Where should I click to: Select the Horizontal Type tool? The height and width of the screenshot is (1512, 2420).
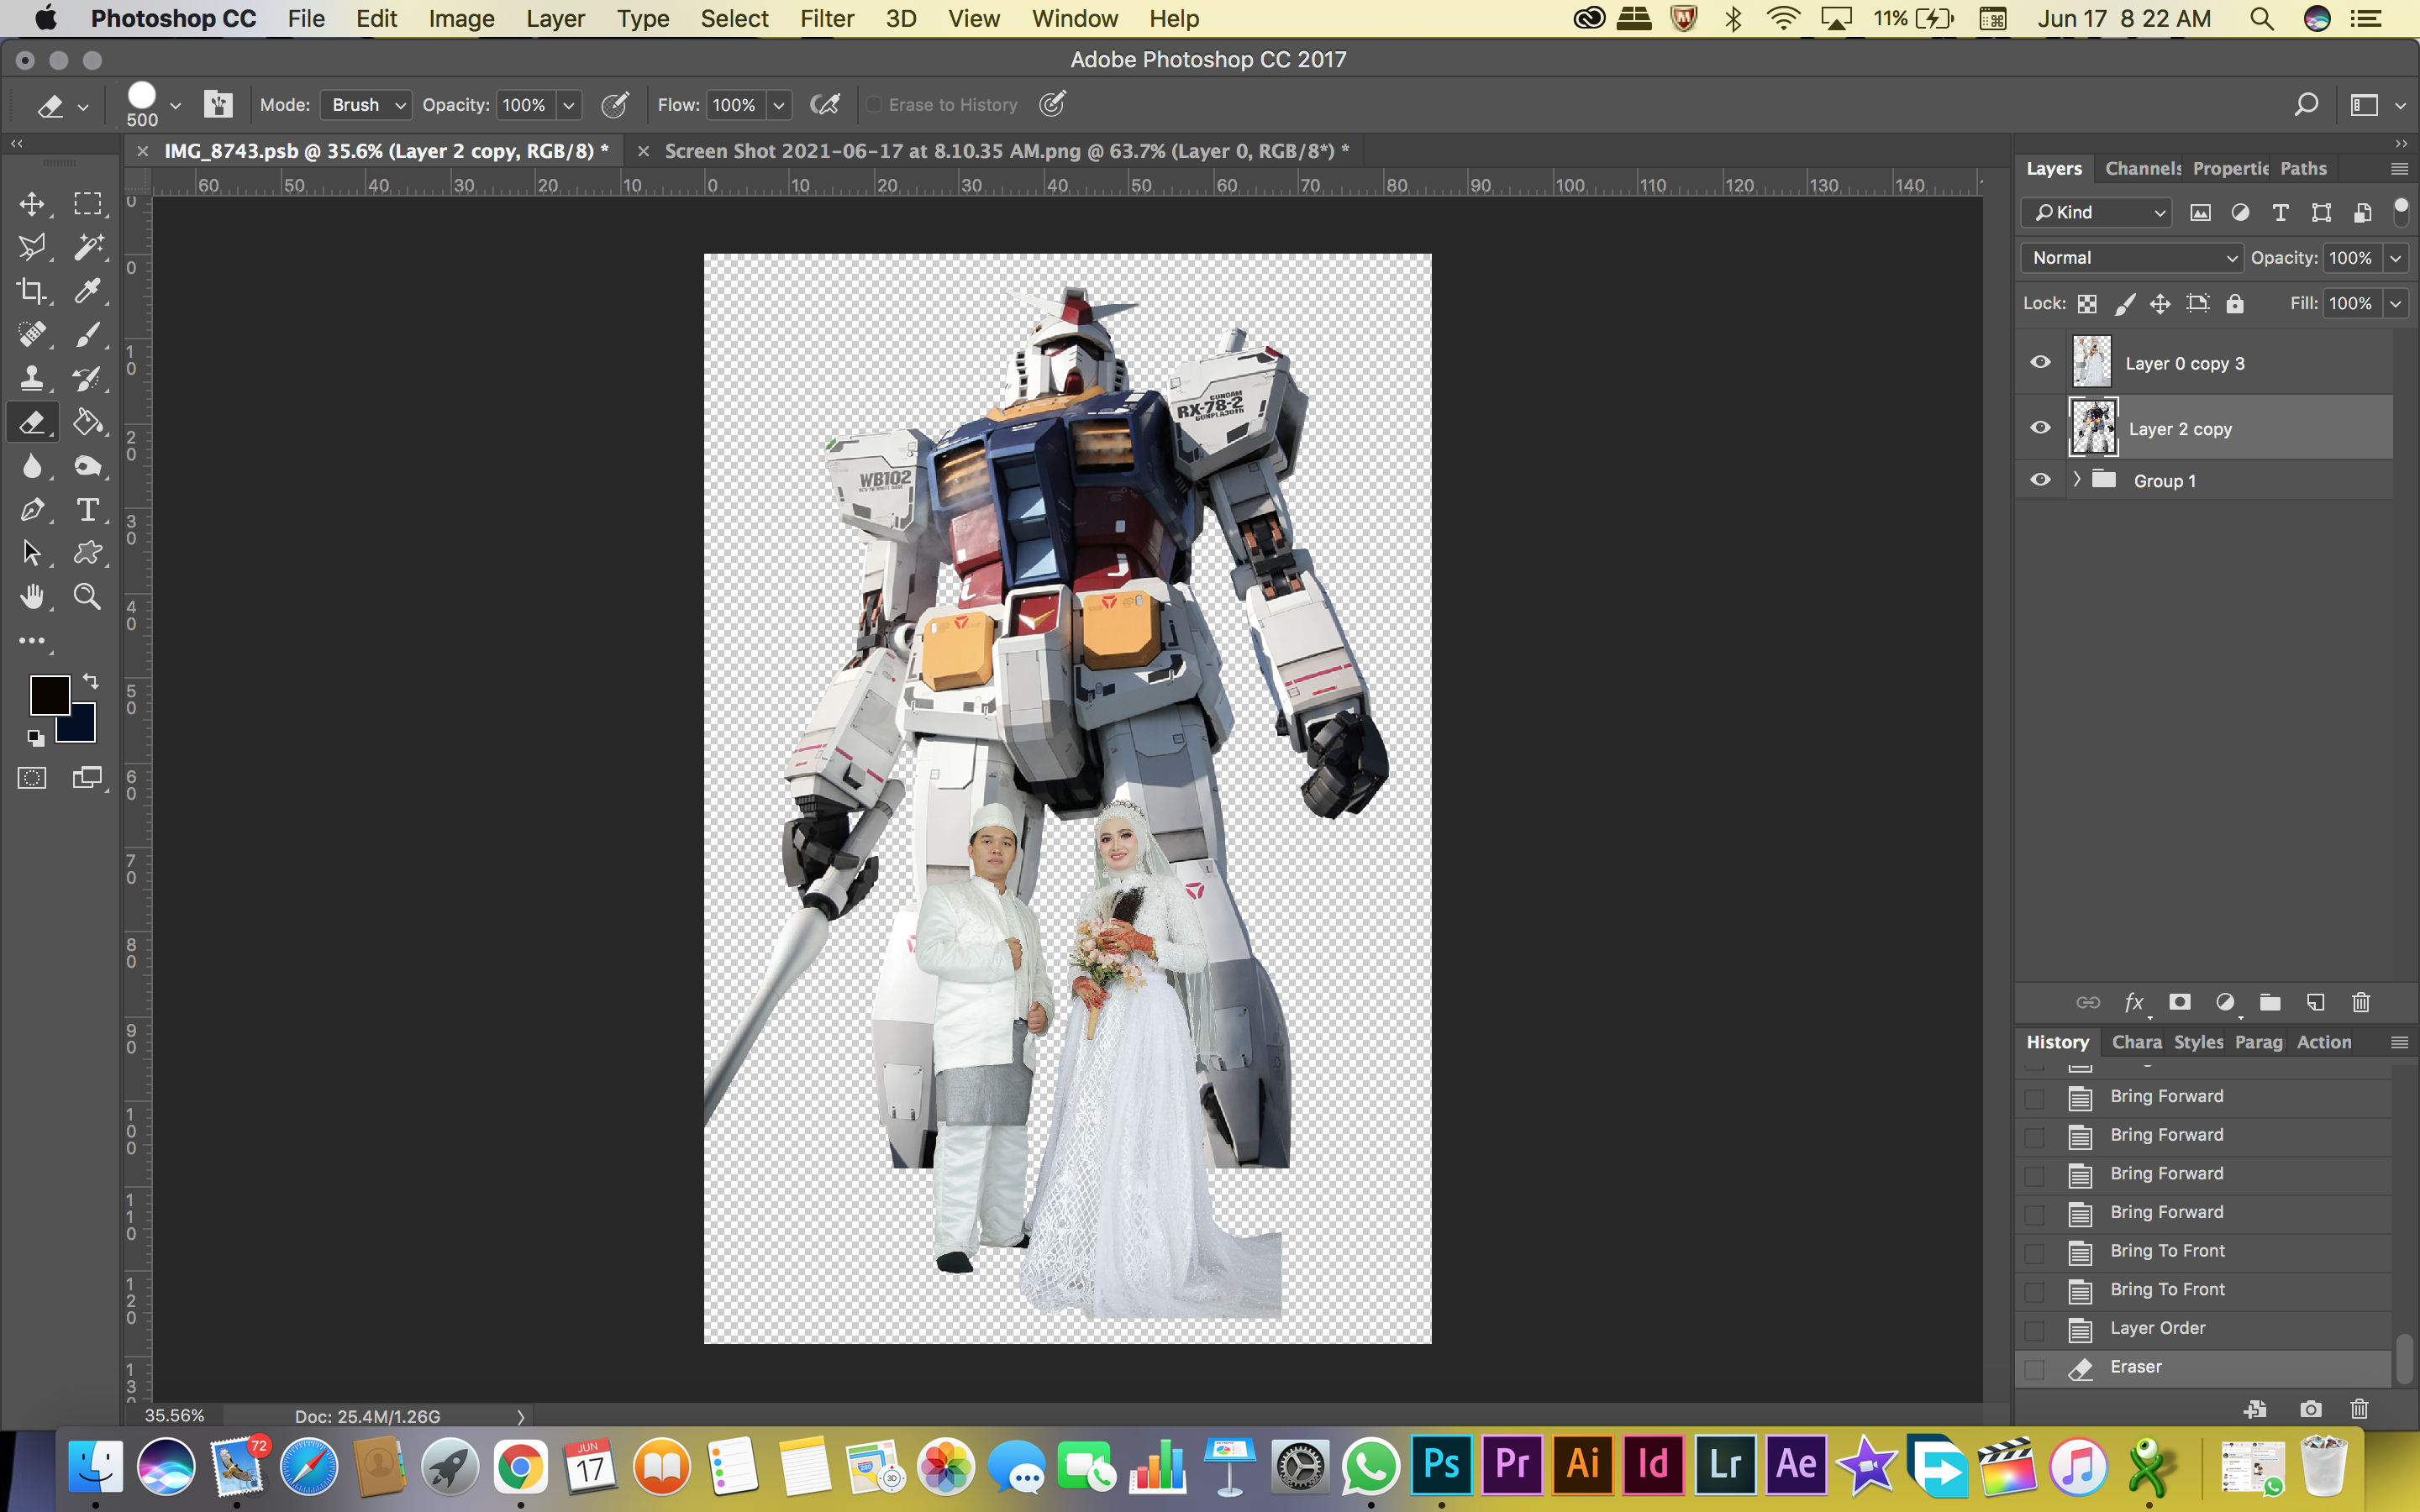coord(88,510)
